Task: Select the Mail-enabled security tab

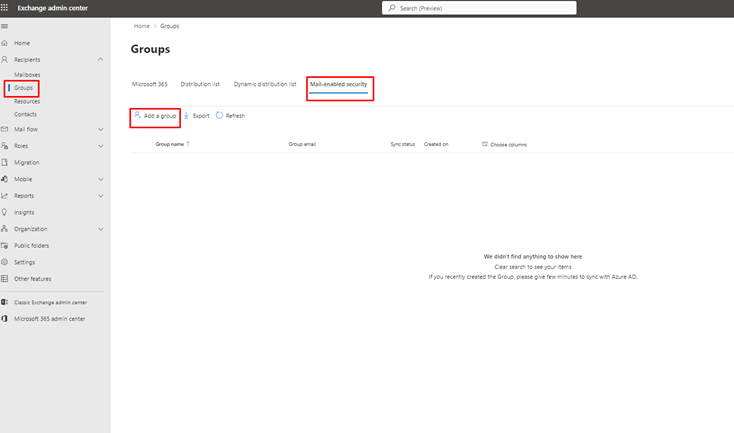Action: (338, 84)
